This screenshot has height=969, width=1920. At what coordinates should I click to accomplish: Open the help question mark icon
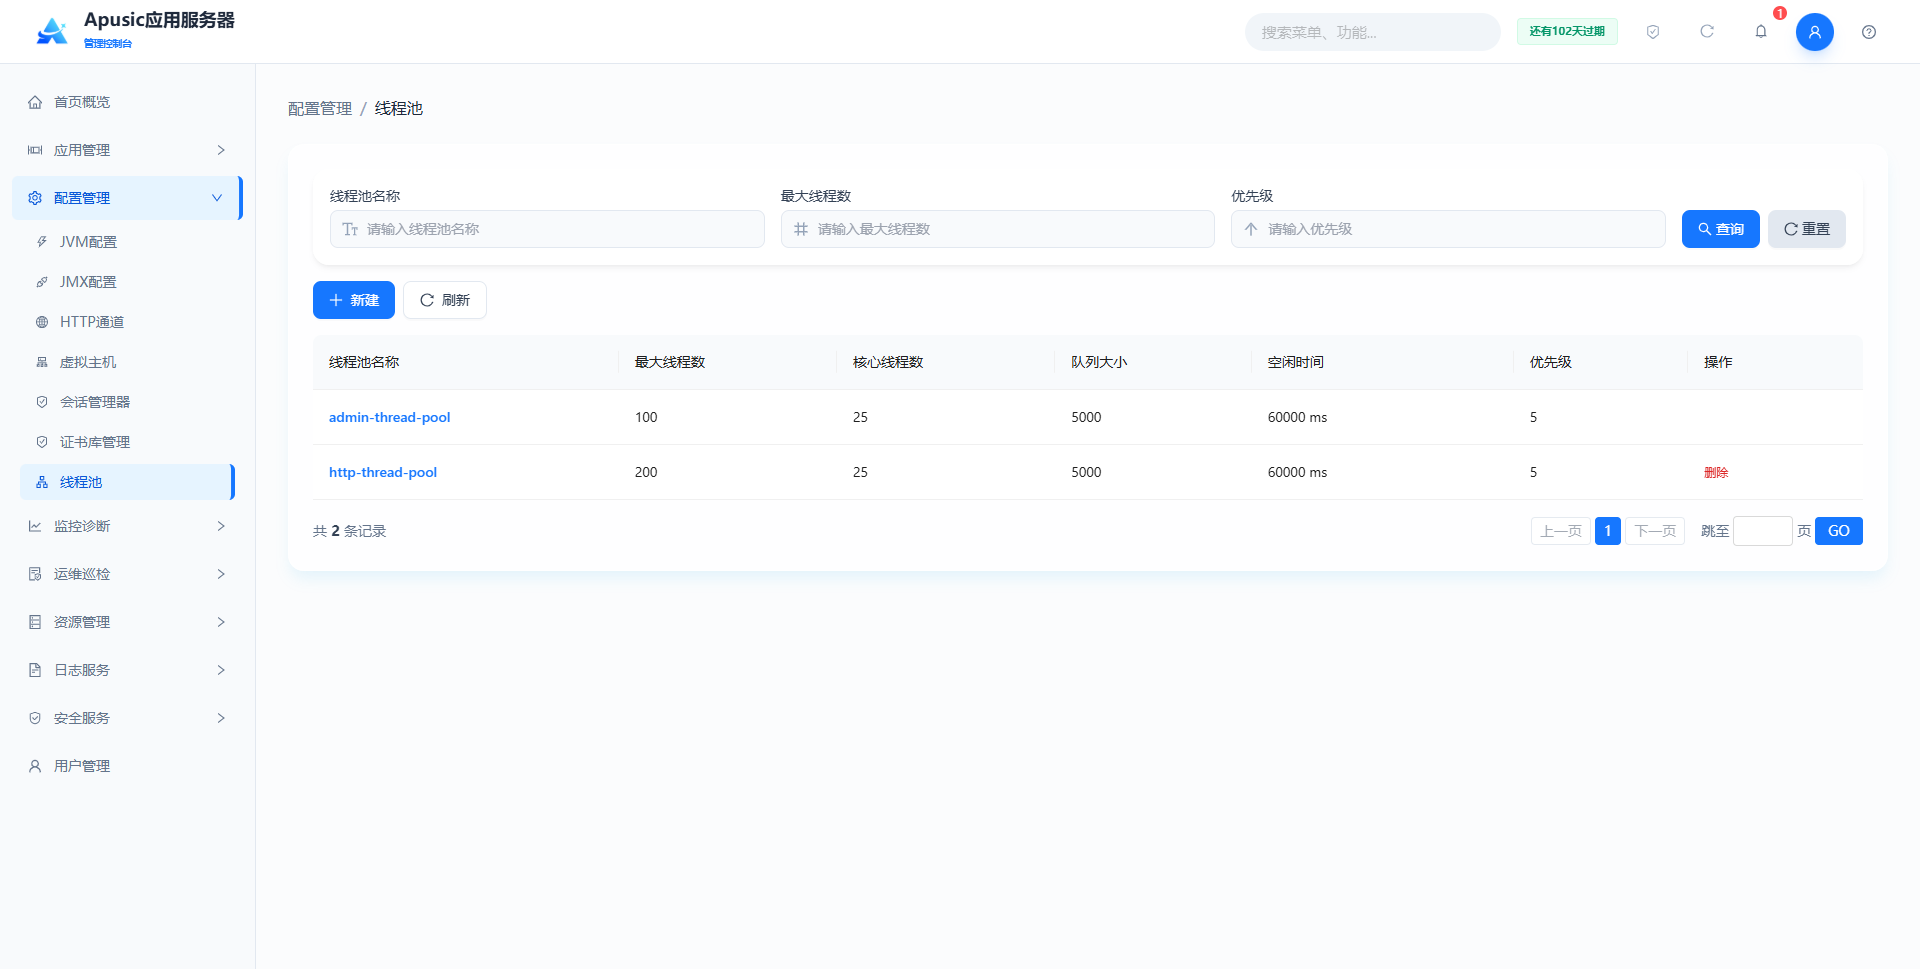point(1869,32)
